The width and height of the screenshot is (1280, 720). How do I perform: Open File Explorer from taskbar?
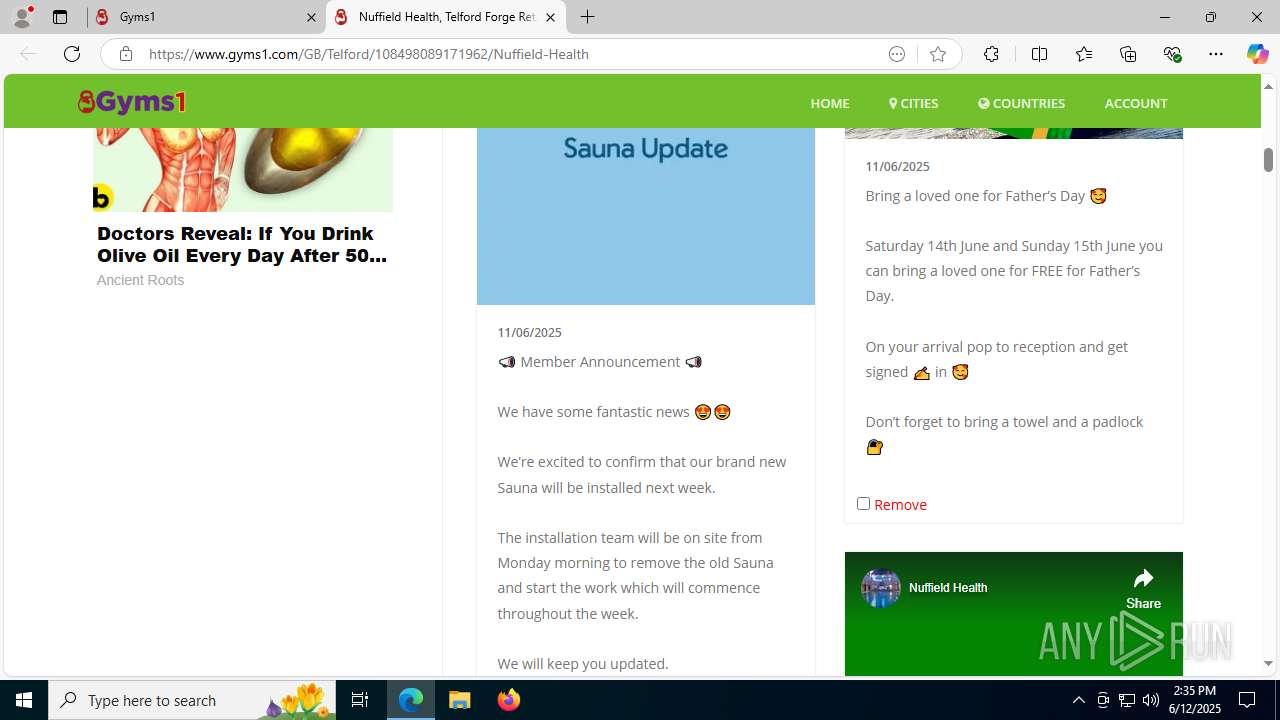tap(460, 700)
